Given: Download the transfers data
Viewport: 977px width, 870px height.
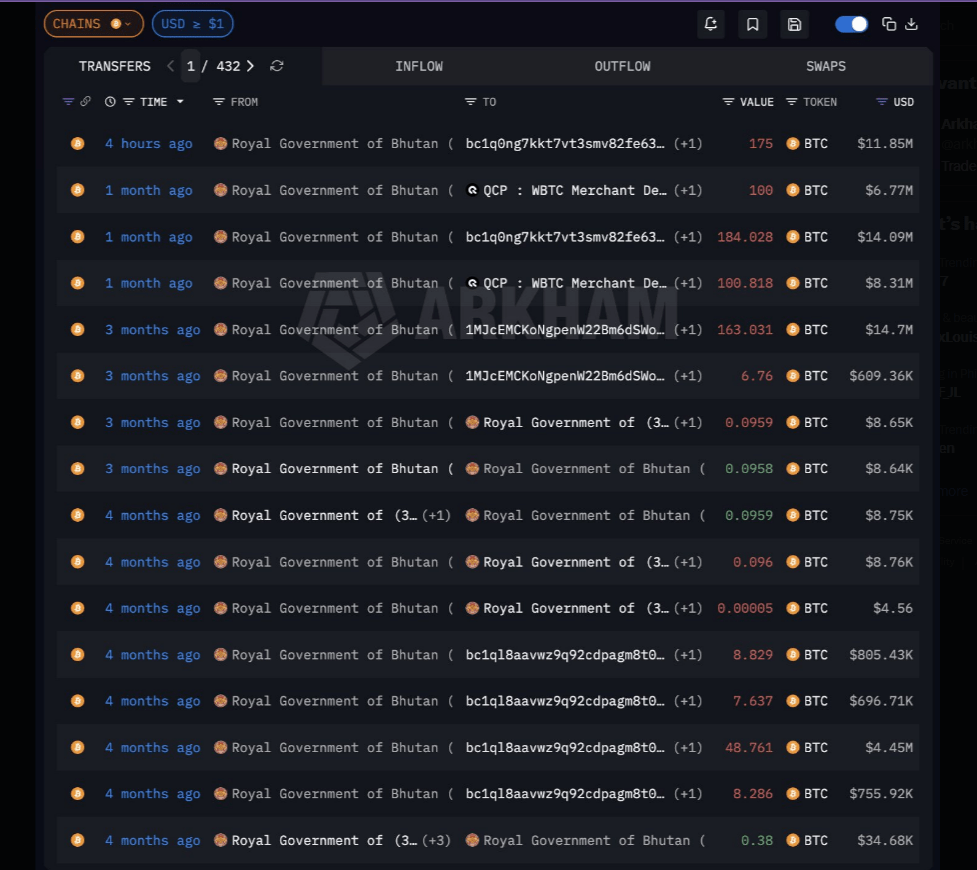Looking at the screenshot, I should pyautogui.click(x=913, y=23).
